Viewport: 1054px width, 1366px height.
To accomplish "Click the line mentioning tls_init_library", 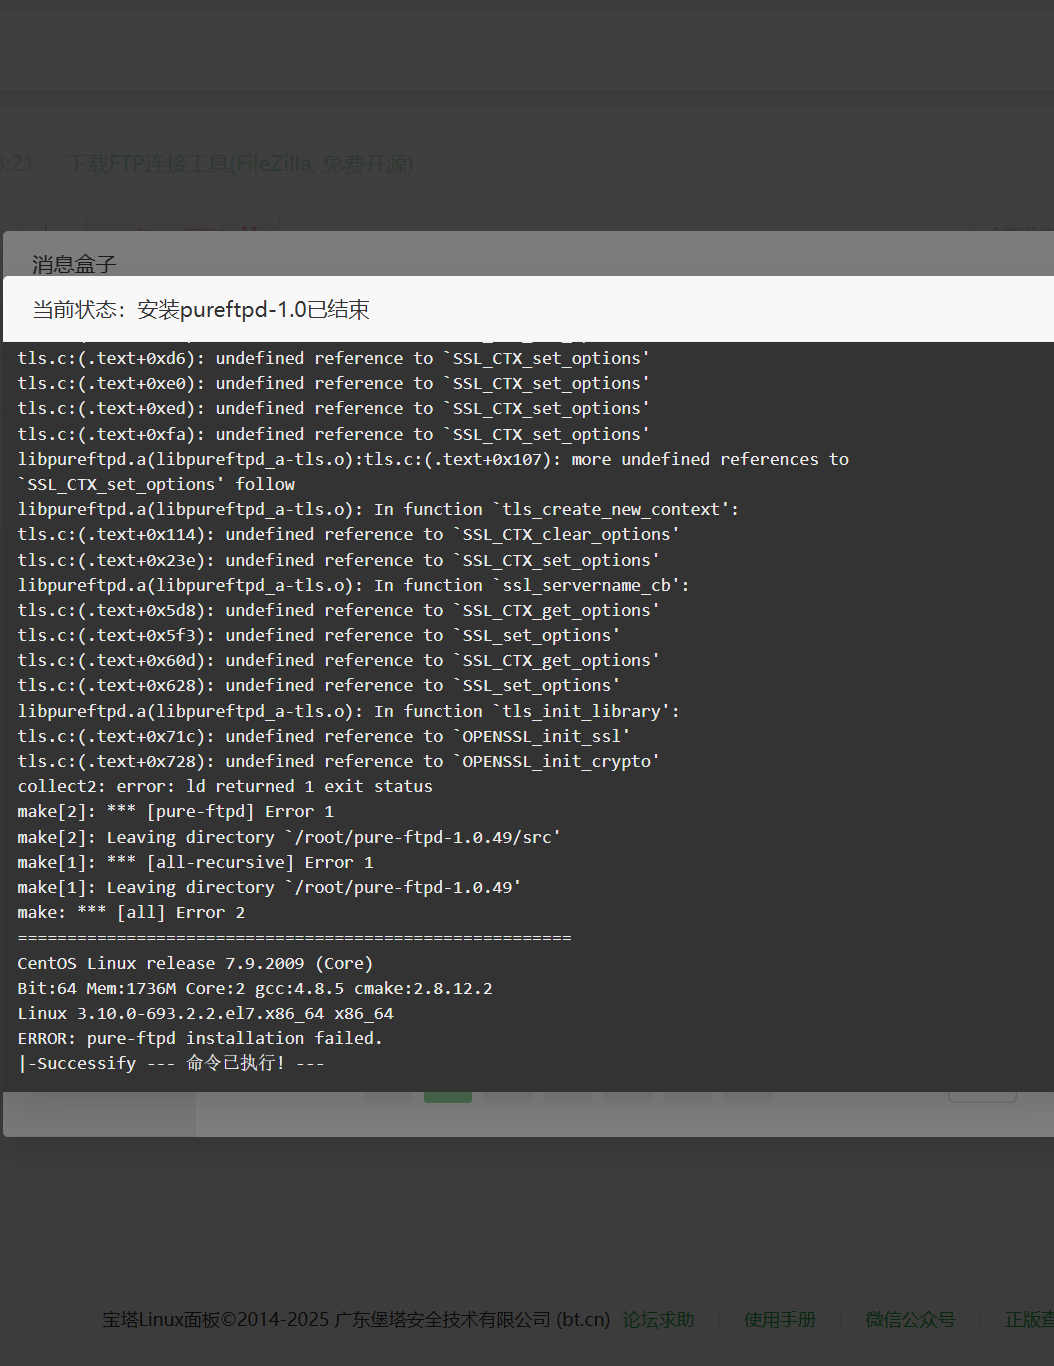I will 348,711.
